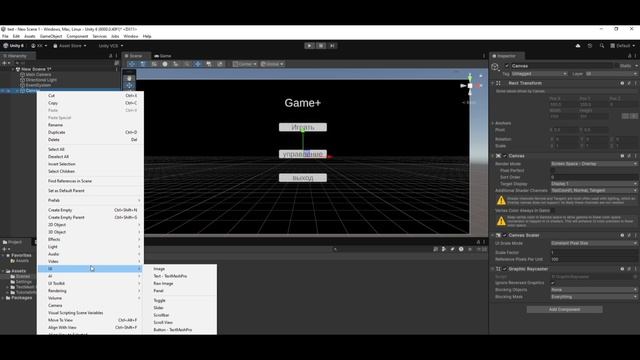
Task: Toggle the Canvas Scaler enabled checkbox
Action: (505, 236)
